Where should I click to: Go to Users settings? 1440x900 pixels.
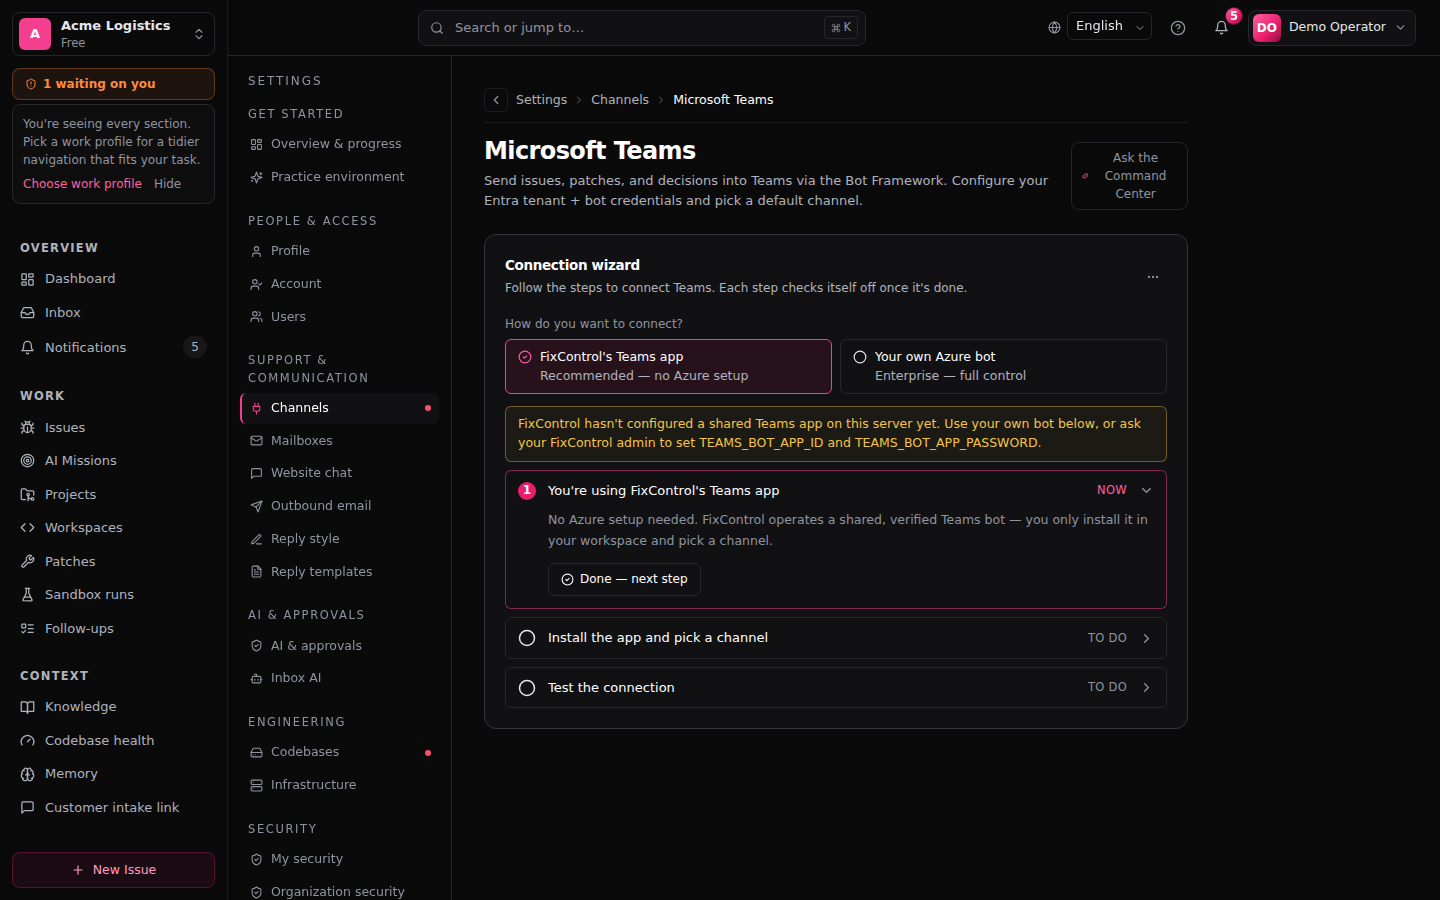click(339, 317)
